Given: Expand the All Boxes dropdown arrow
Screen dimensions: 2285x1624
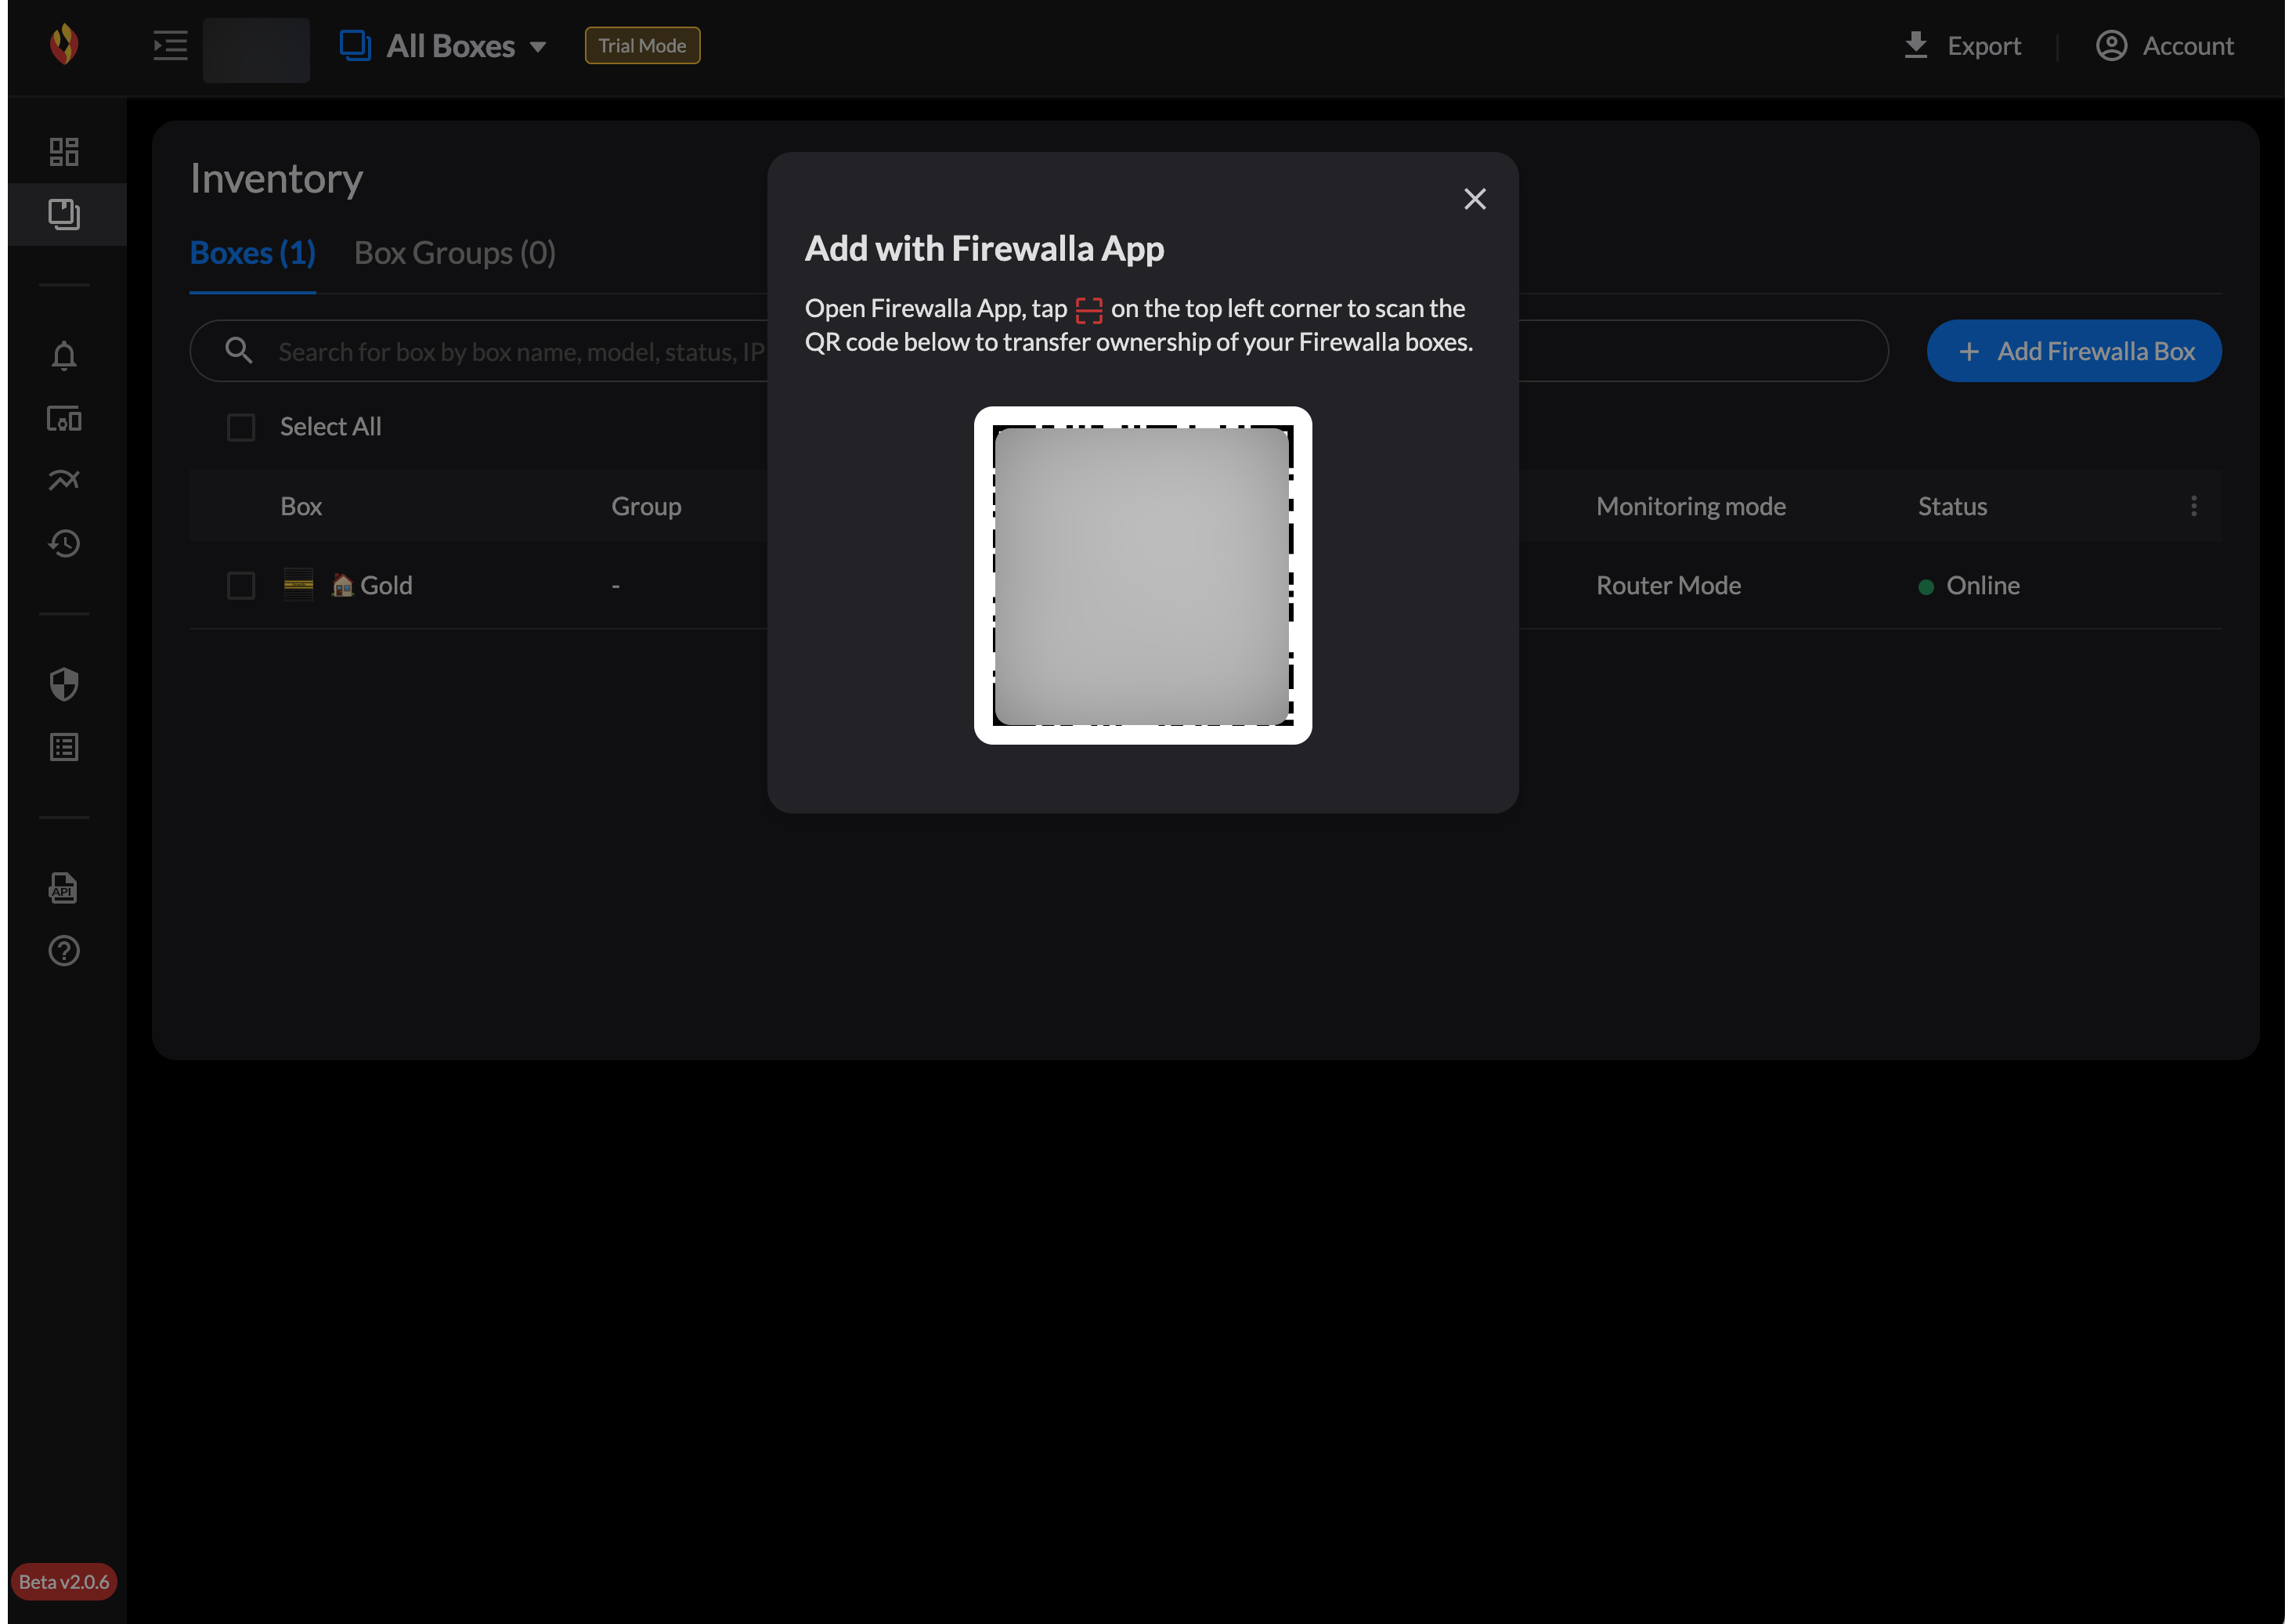Looking at the screenshot, I should [x=538, y=47].
